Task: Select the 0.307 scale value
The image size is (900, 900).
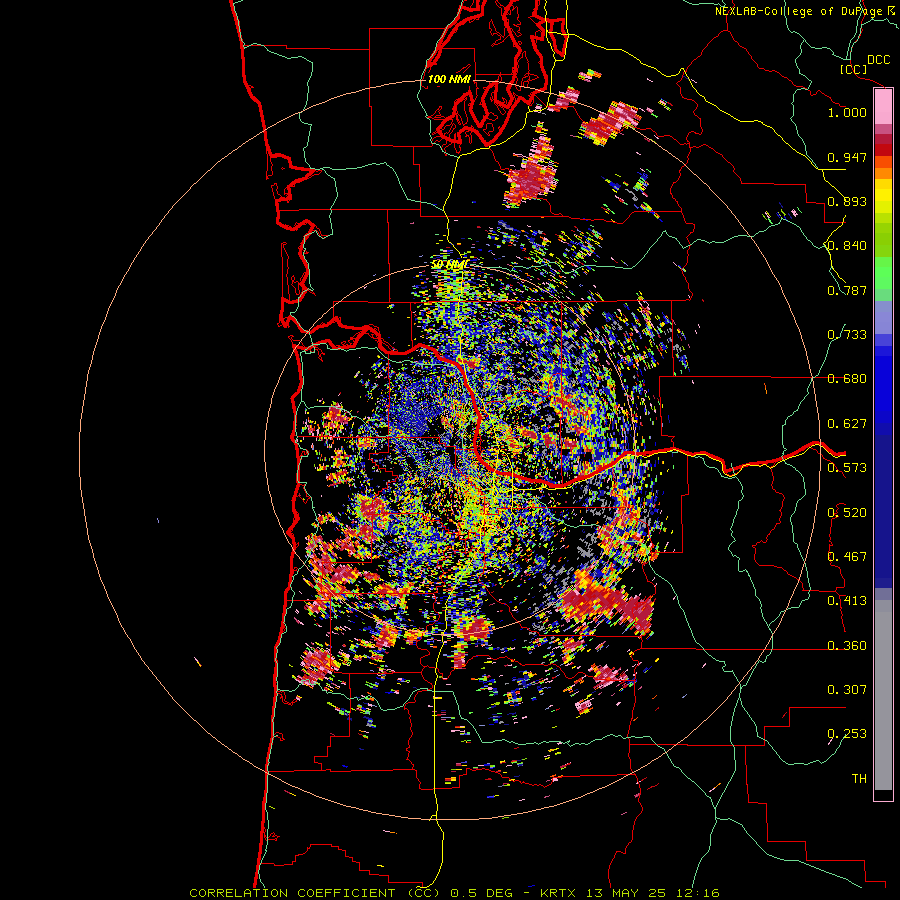Action: [x=847, y=690]
